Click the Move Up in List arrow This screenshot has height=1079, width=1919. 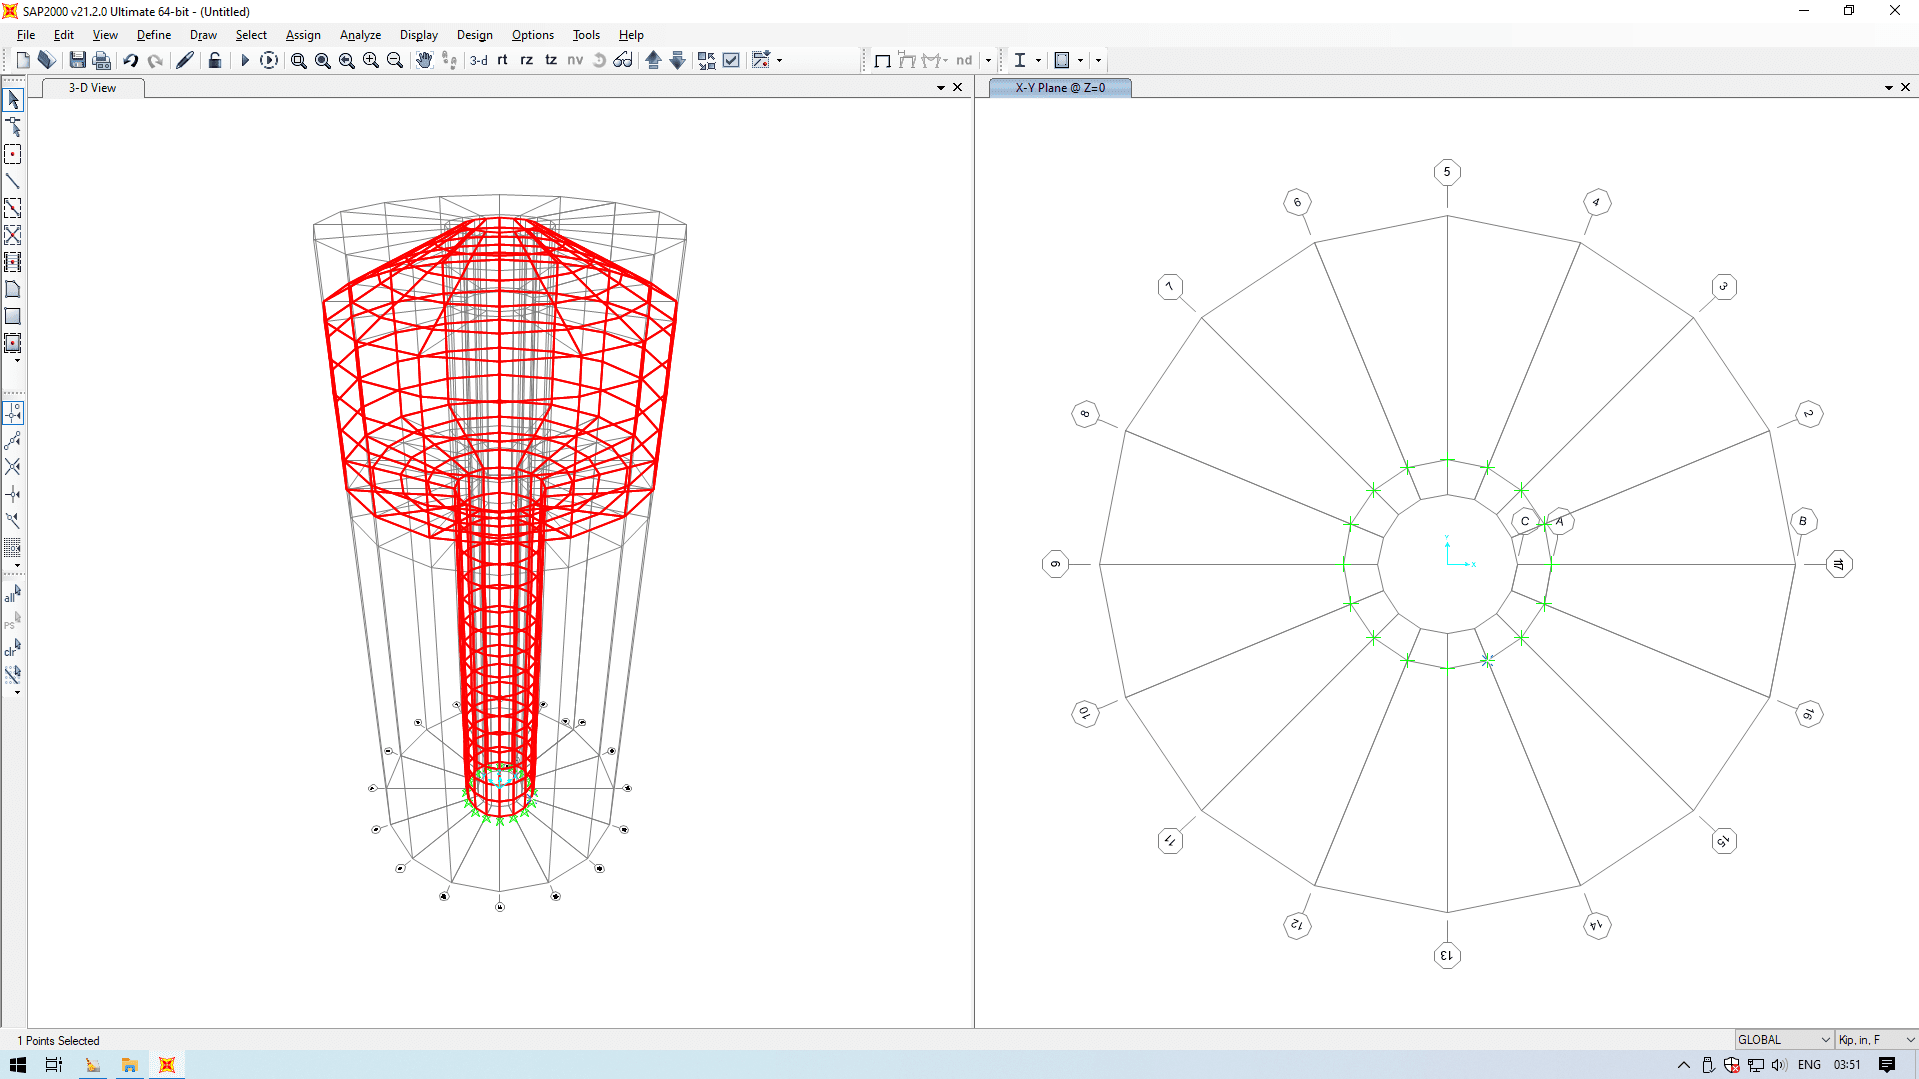click(x=653, y=60)
